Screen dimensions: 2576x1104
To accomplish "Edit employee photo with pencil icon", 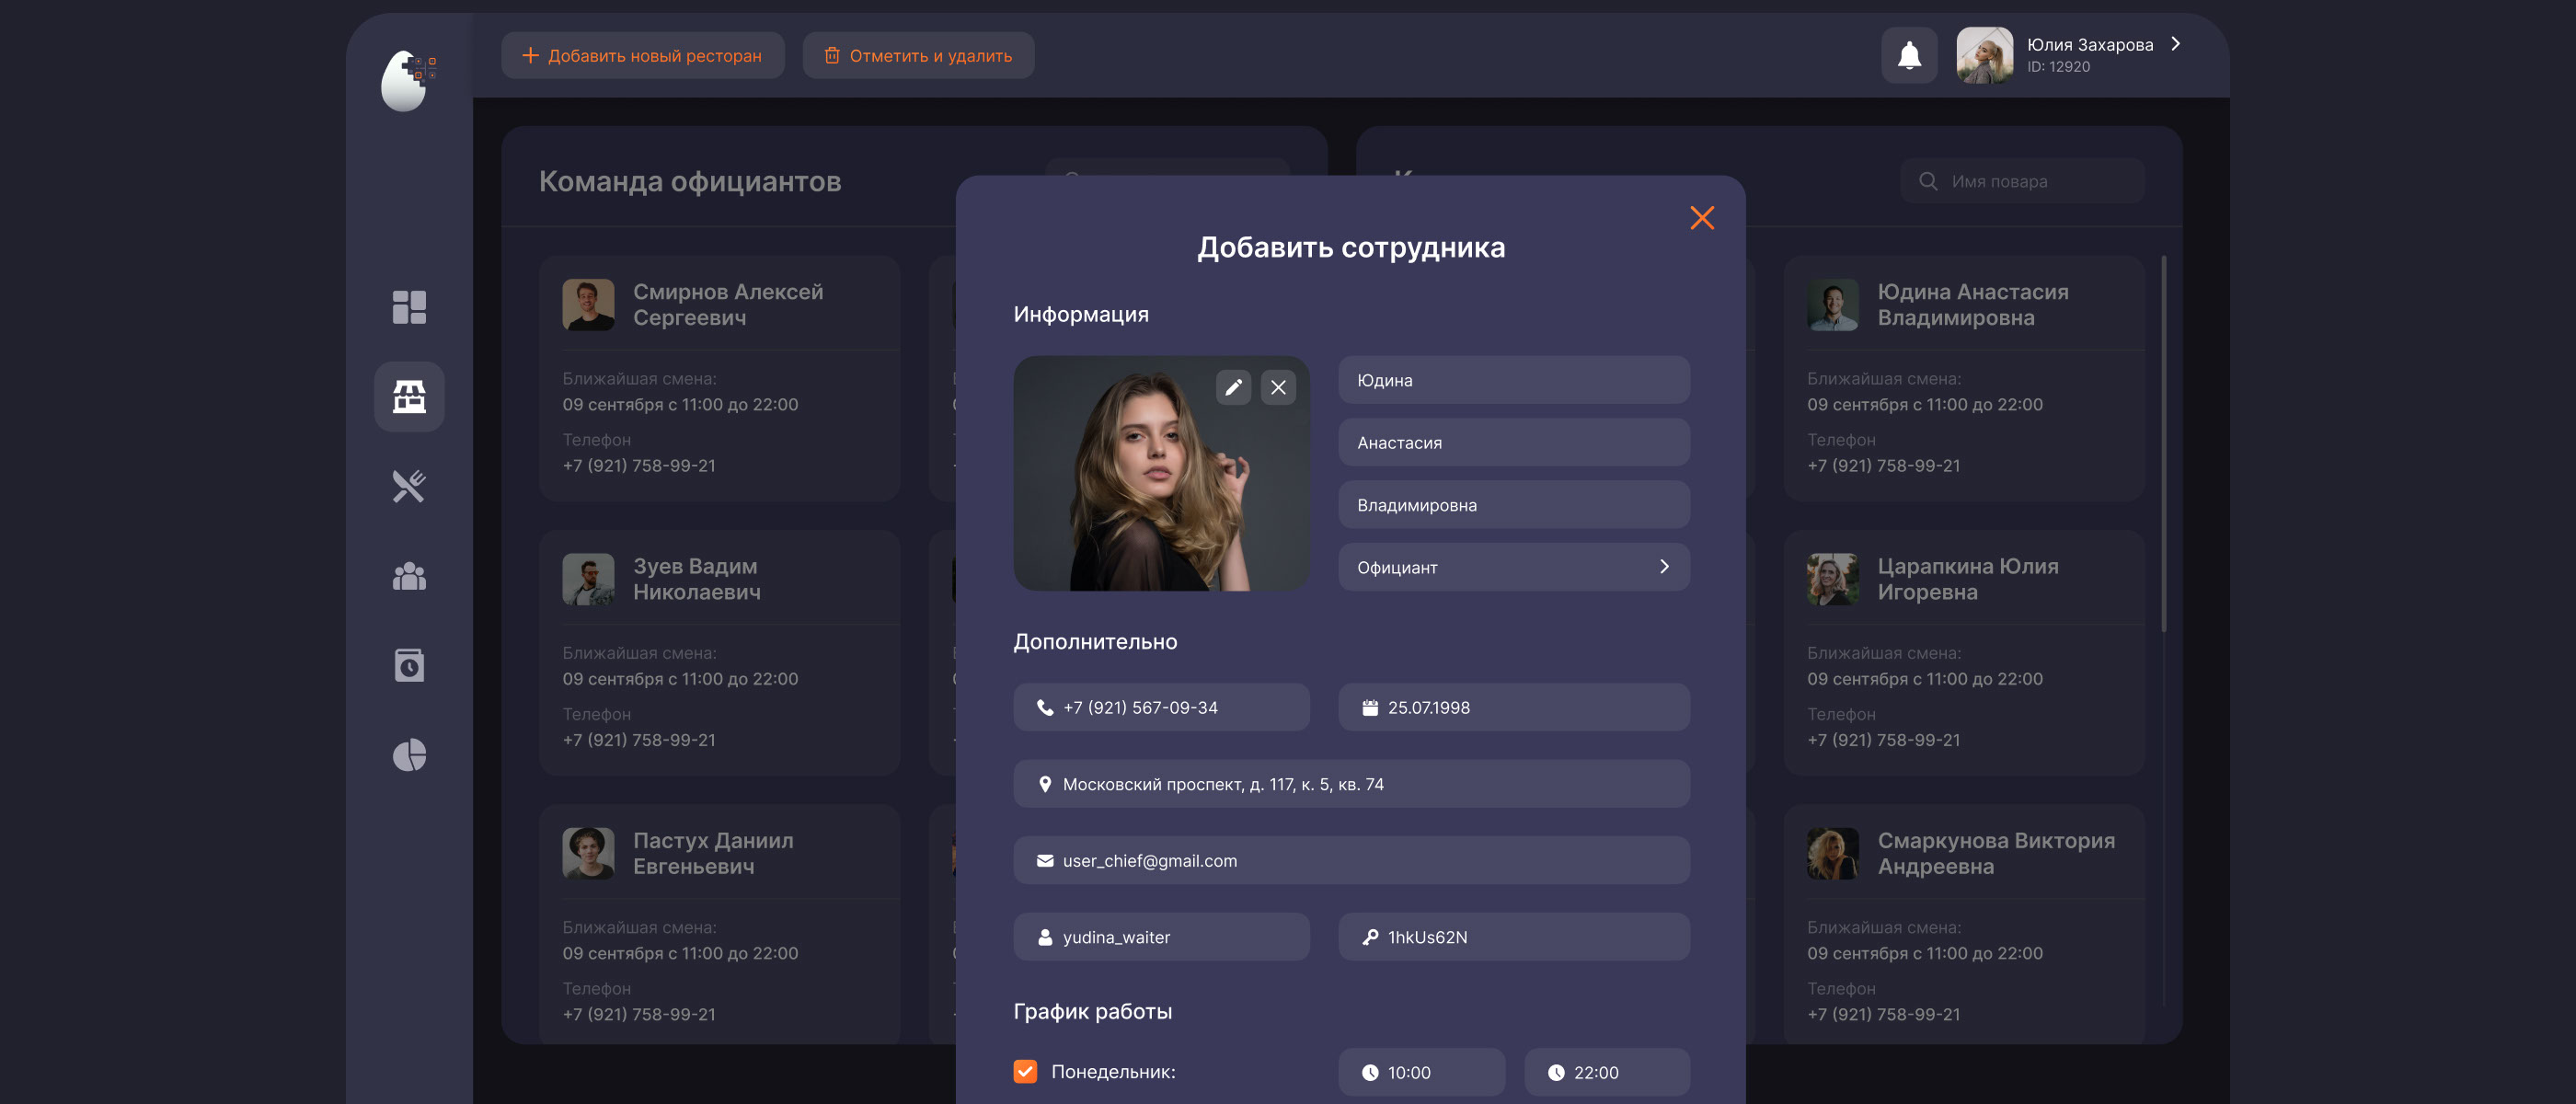I will pos(1233,387).
